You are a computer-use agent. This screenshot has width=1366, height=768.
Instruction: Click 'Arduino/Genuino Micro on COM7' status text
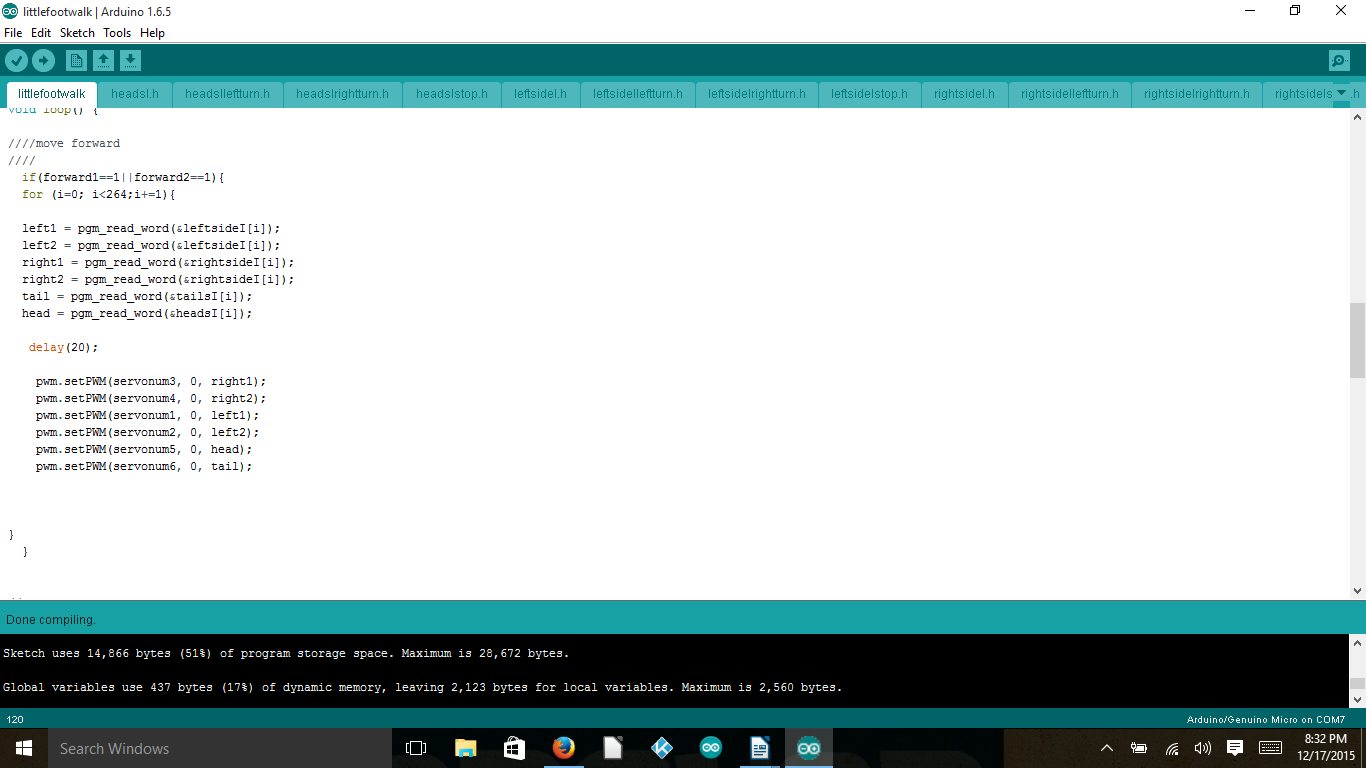(x=1265, y=719)
